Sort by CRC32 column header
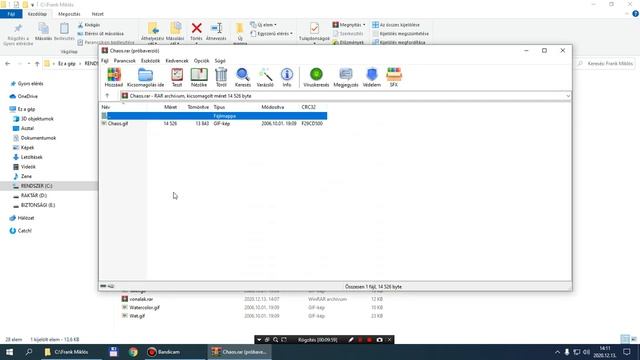640x360 pixels. click(309, 107)
